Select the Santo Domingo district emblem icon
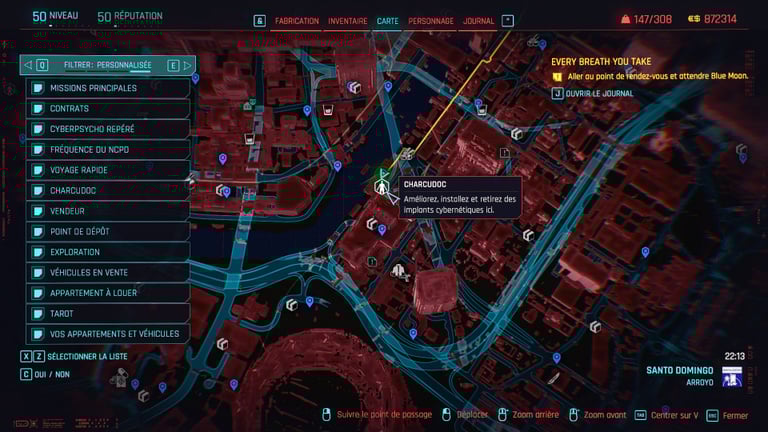The width and height of the screenshot is (768, 432). click(732, 377)
